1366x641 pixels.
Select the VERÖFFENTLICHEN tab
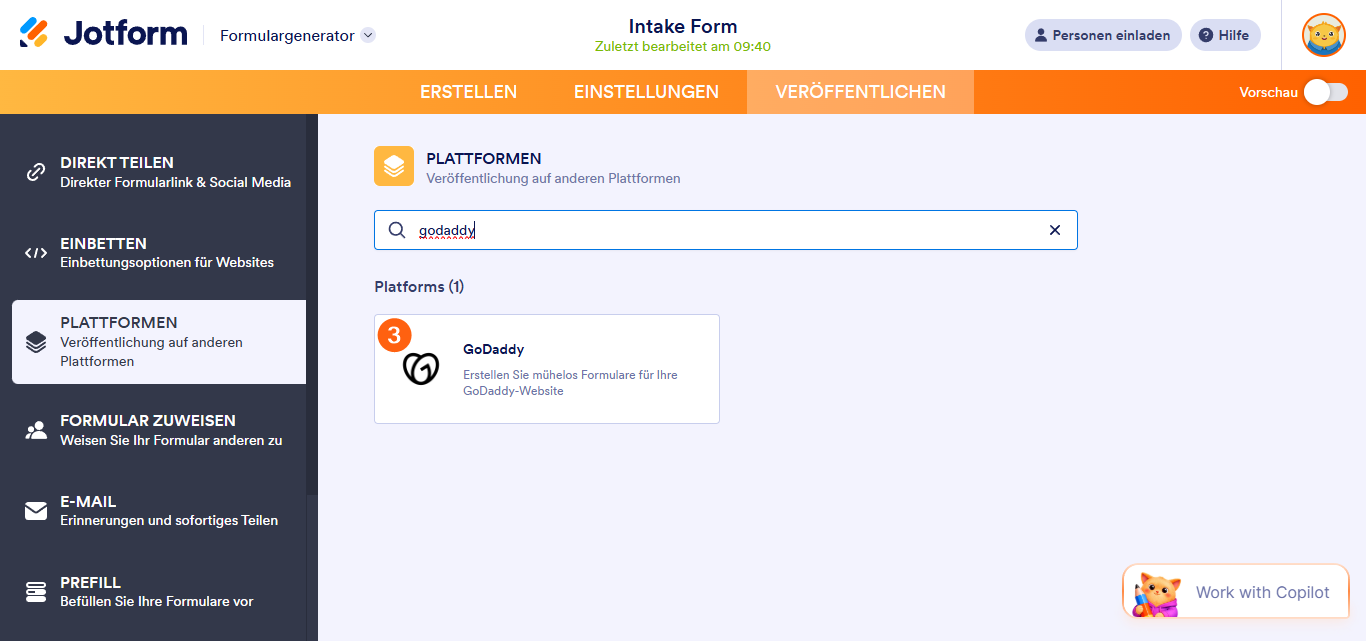(859, 91)
